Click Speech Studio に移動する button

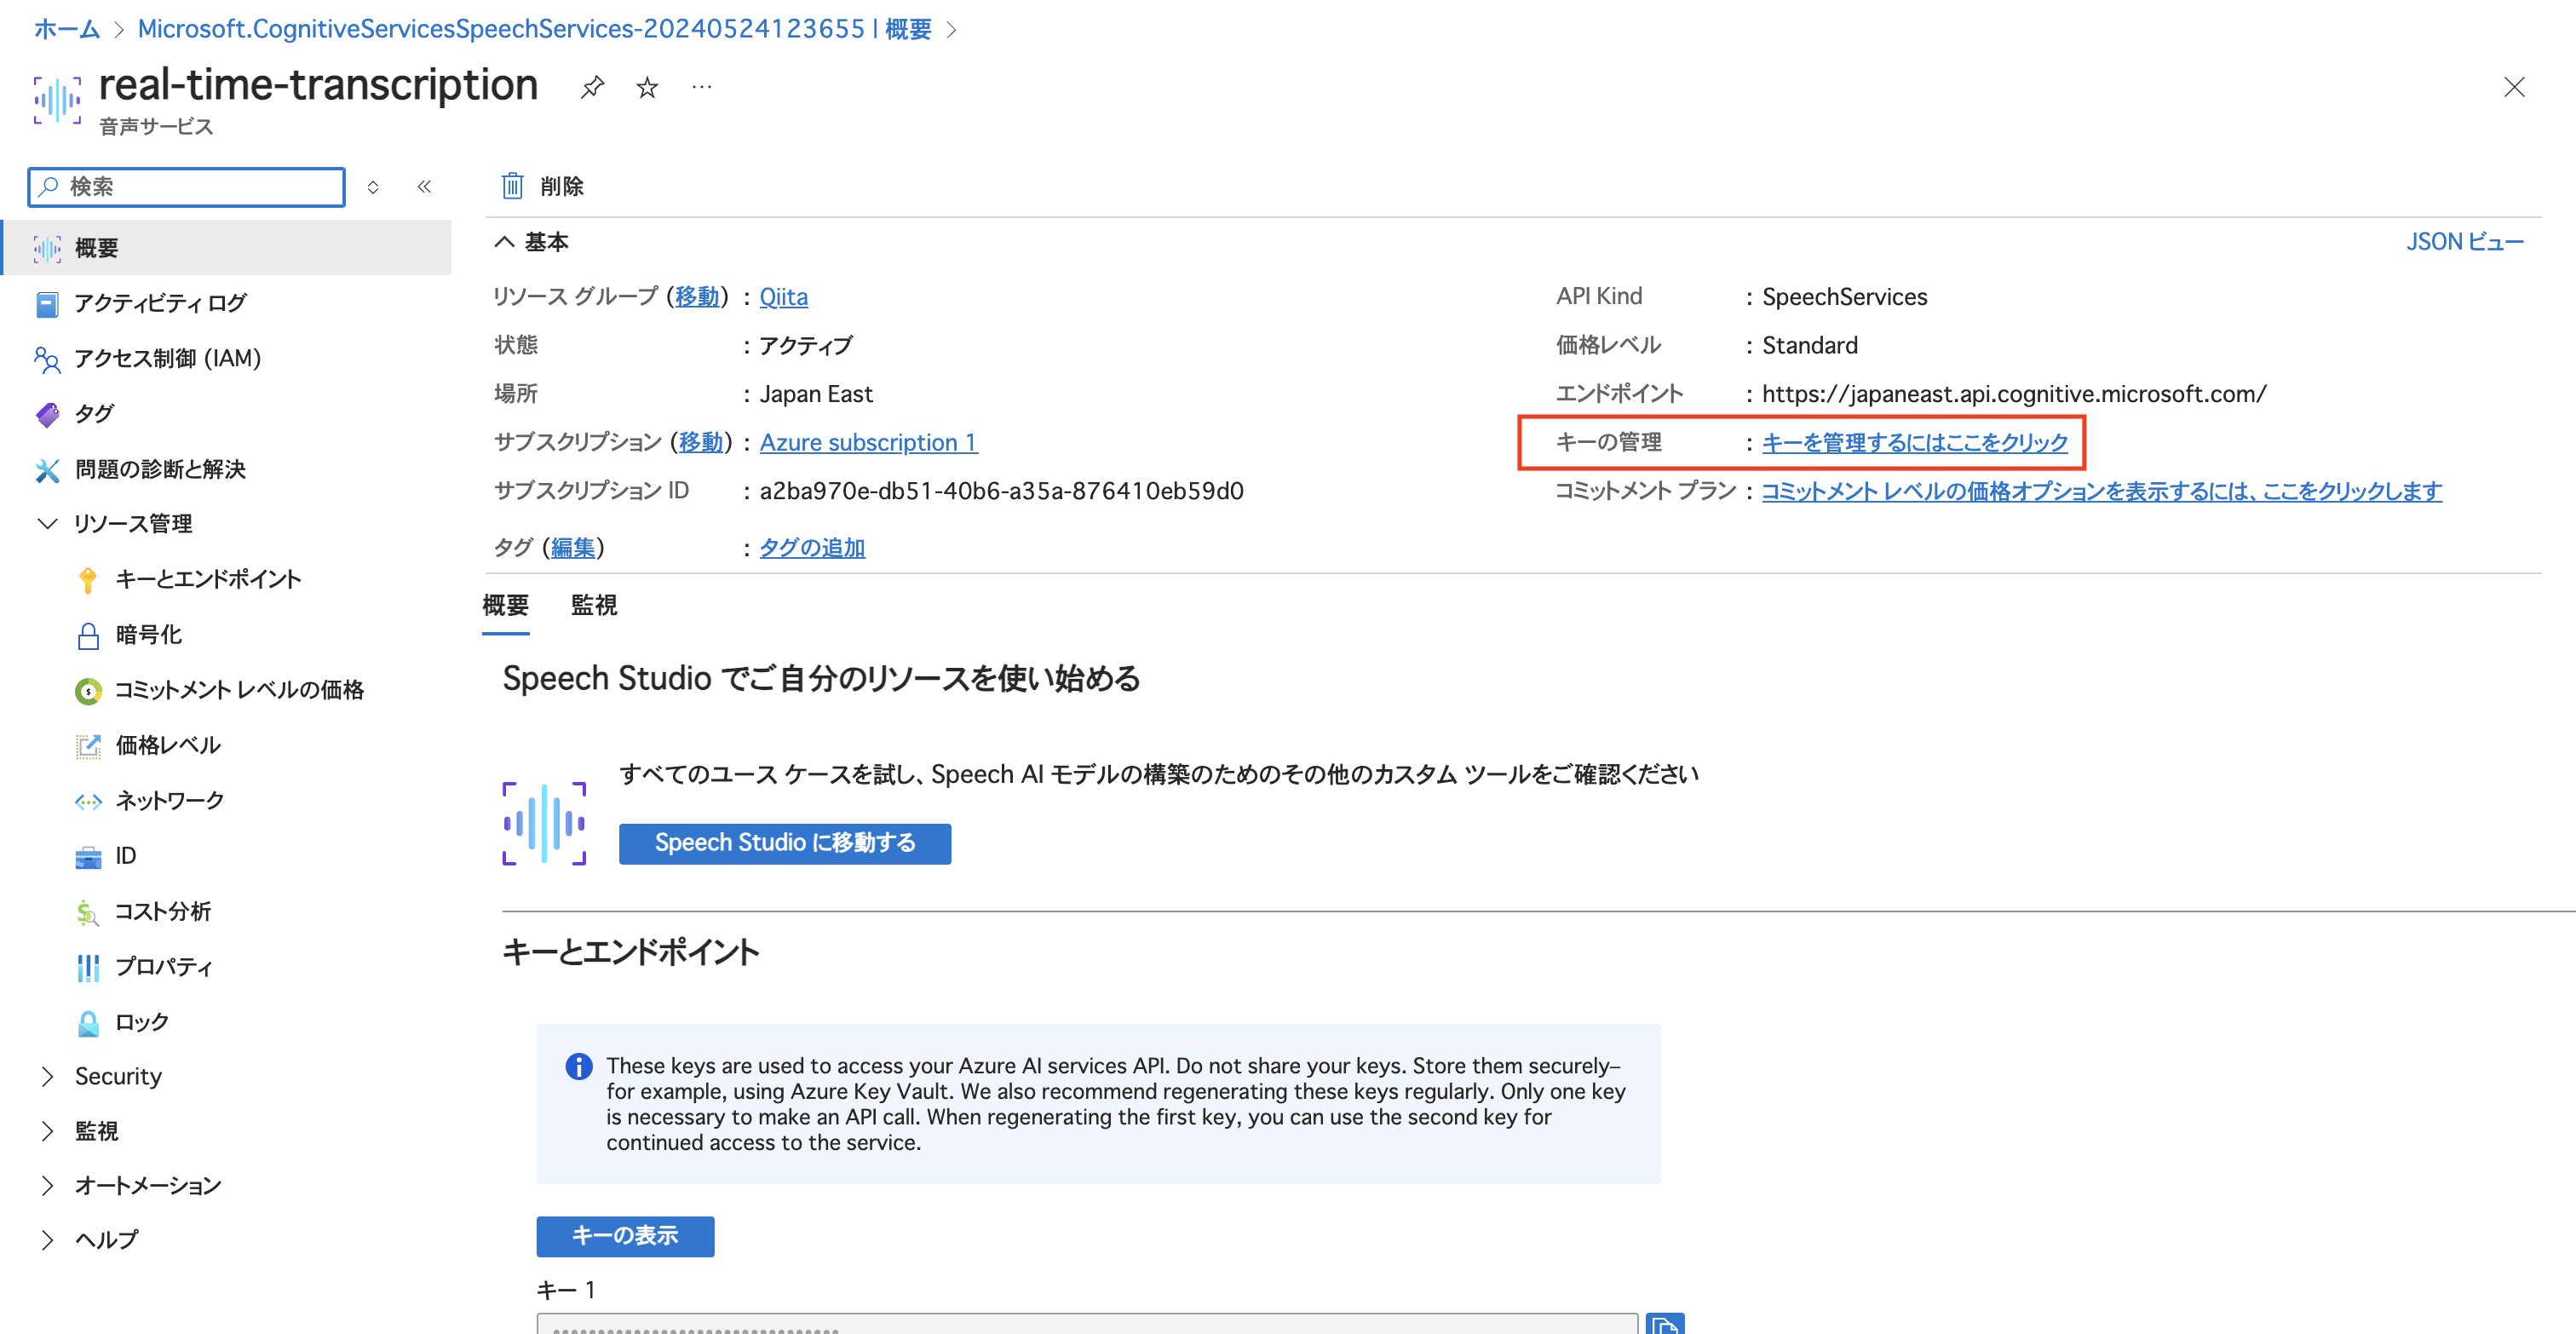point(785,843)
